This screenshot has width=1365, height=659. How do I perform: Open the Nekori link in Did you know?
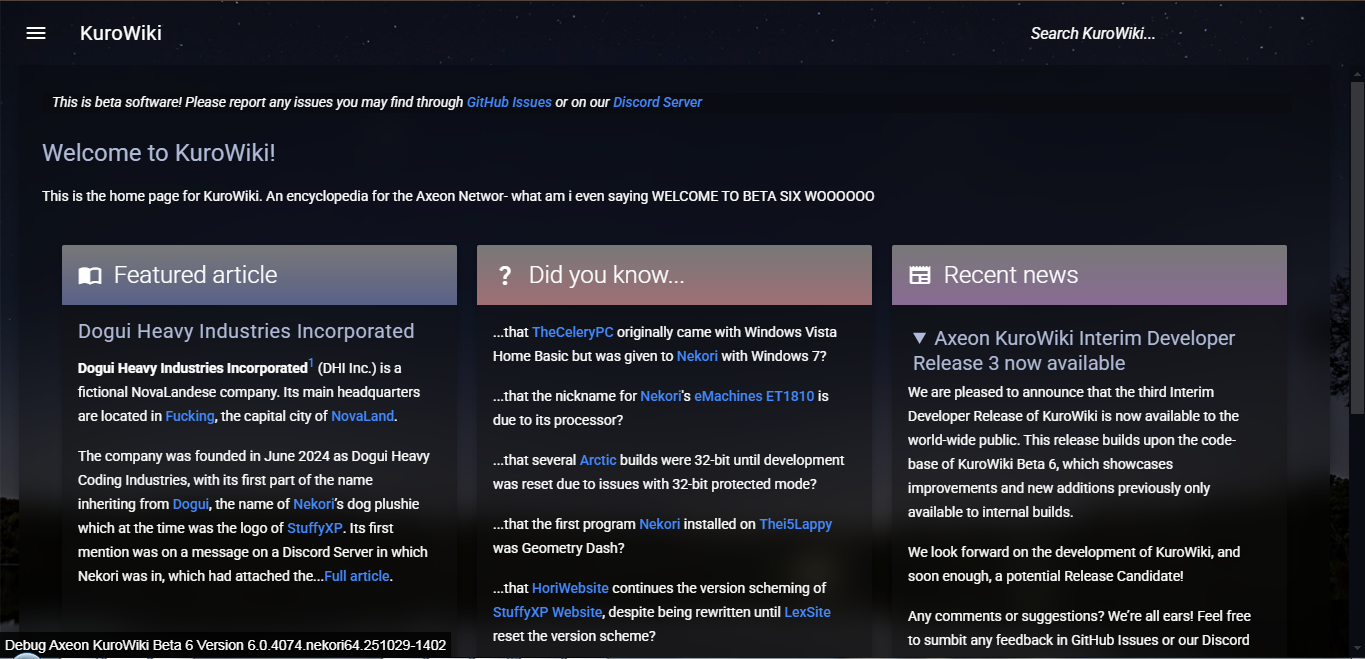(697, 356)
